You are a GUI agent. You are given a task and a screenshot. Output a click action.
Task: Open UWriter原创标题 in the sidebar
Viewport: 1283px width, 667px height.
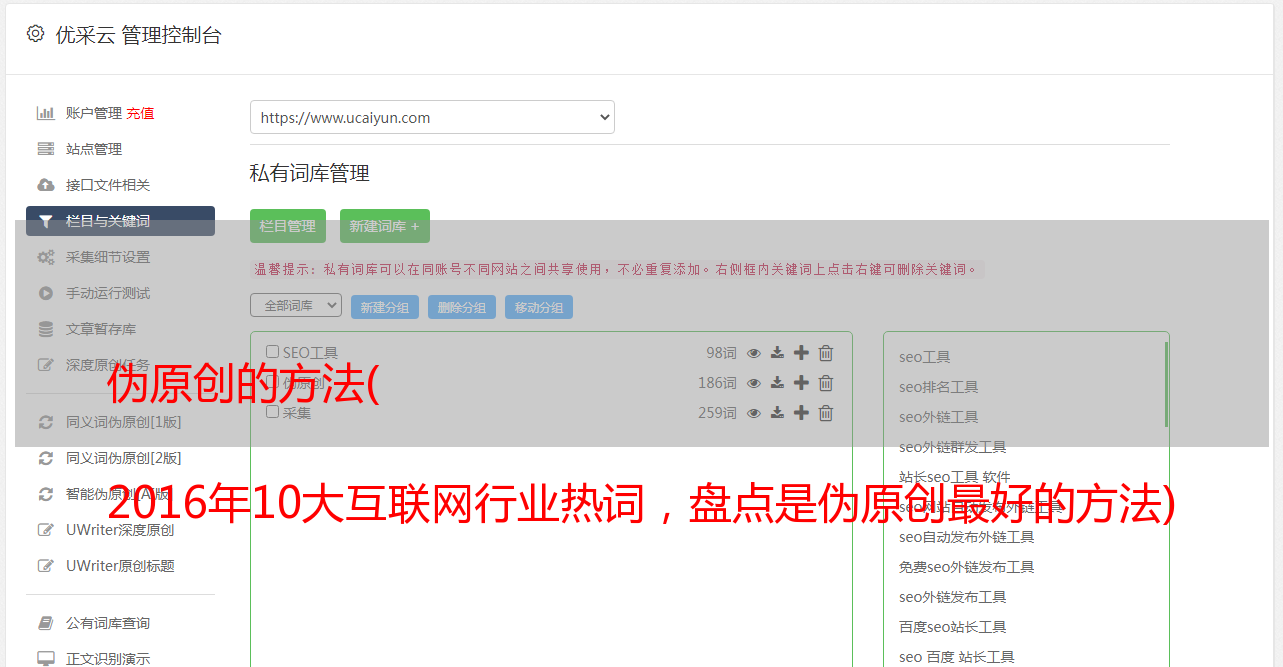120,566
